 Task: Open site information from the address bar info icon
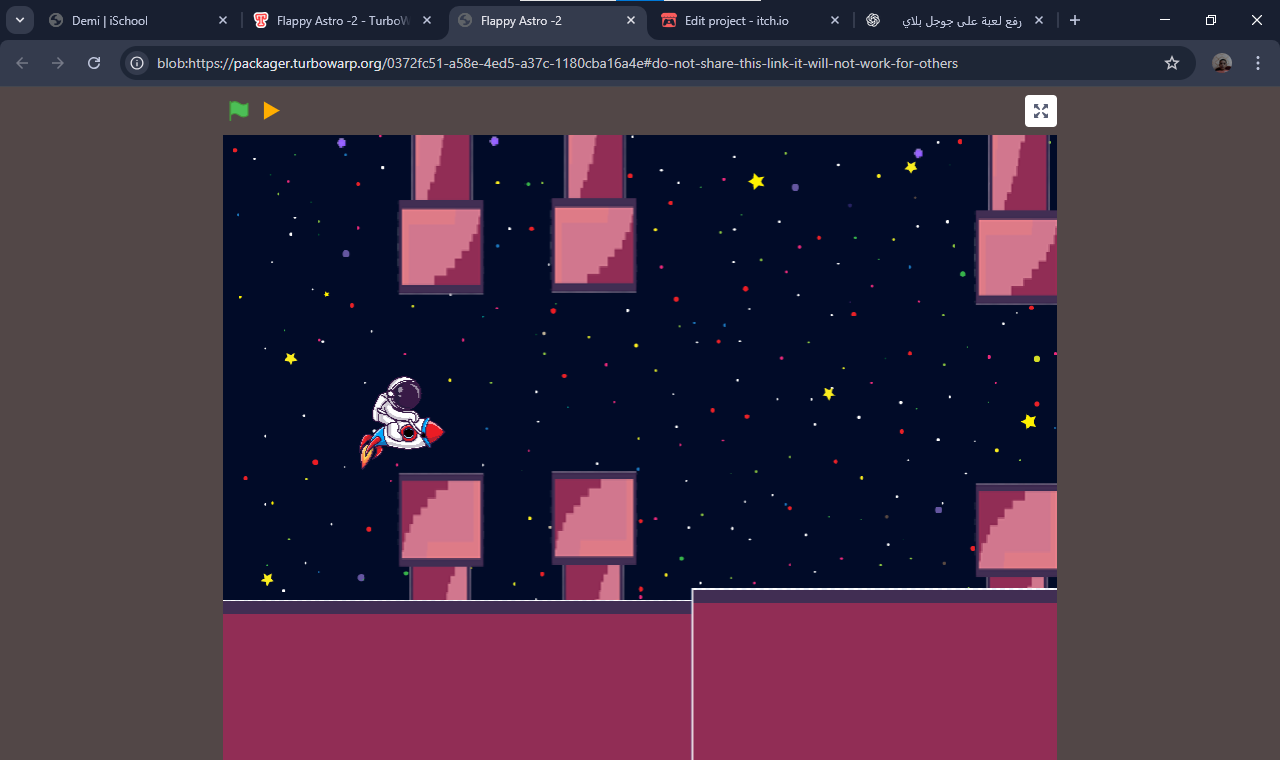pyautogui.click(x=134, y=62)
